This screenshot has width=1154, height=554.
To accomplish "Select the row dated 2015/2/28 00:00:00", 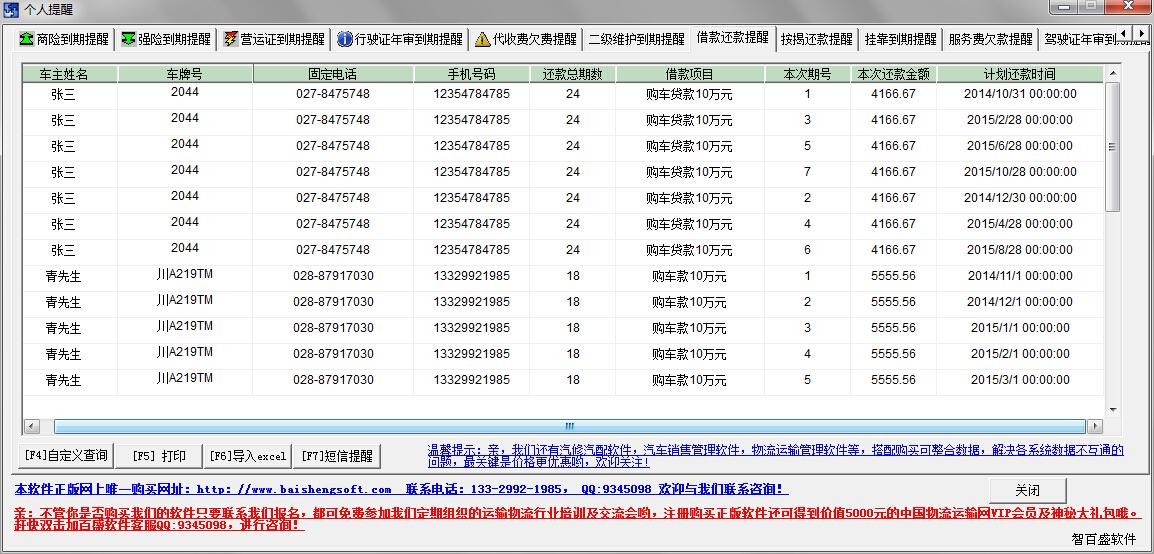I will pyautogui.click(x=563, y=120).
